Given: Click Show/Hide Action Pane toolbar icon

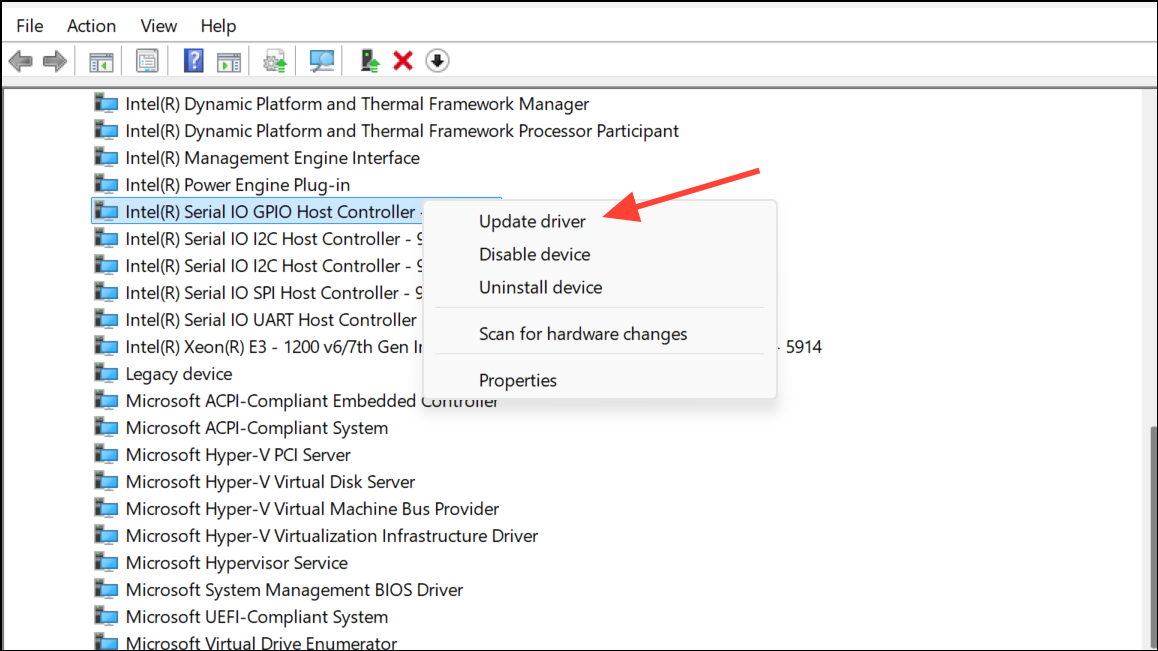Looking at the screenshot, I should point(229,61).
